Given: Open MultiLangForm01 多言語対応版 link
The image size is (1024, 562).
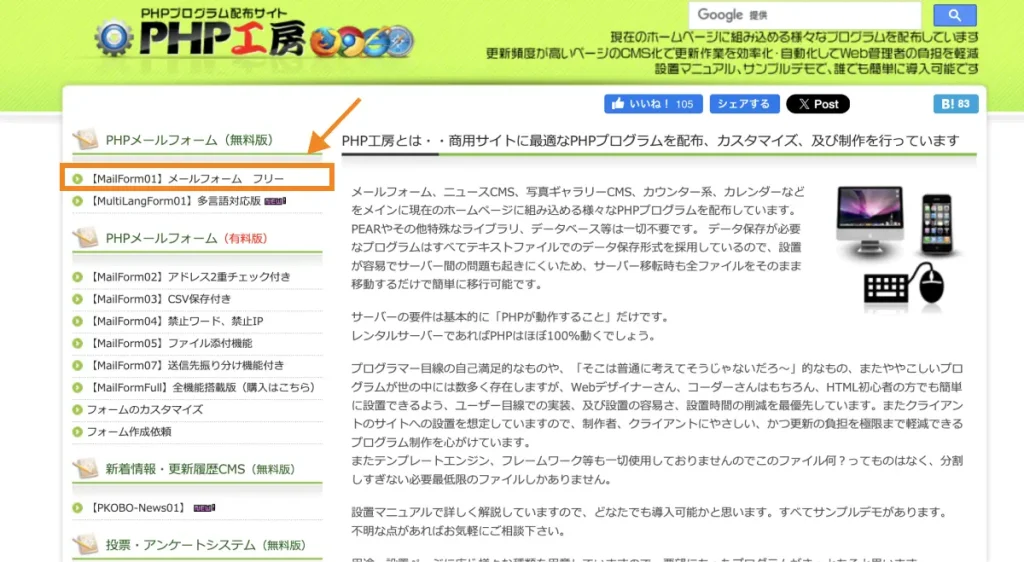Looking at the screenshot, I should 168,201.
